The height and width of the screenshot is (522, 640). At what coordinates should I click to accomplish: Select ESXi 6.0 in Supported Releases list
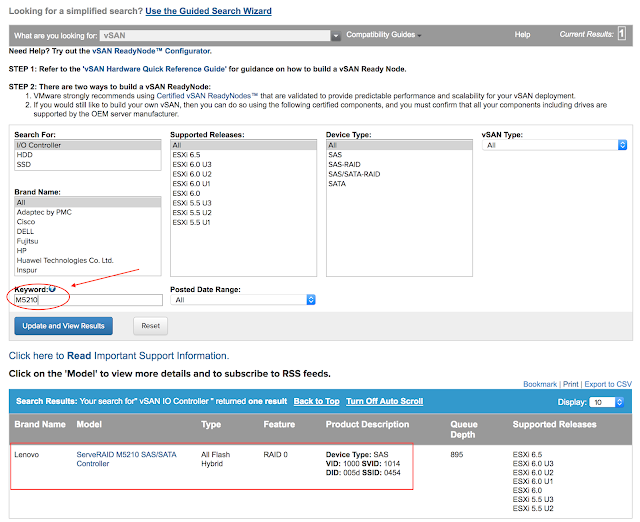(243, 193)
